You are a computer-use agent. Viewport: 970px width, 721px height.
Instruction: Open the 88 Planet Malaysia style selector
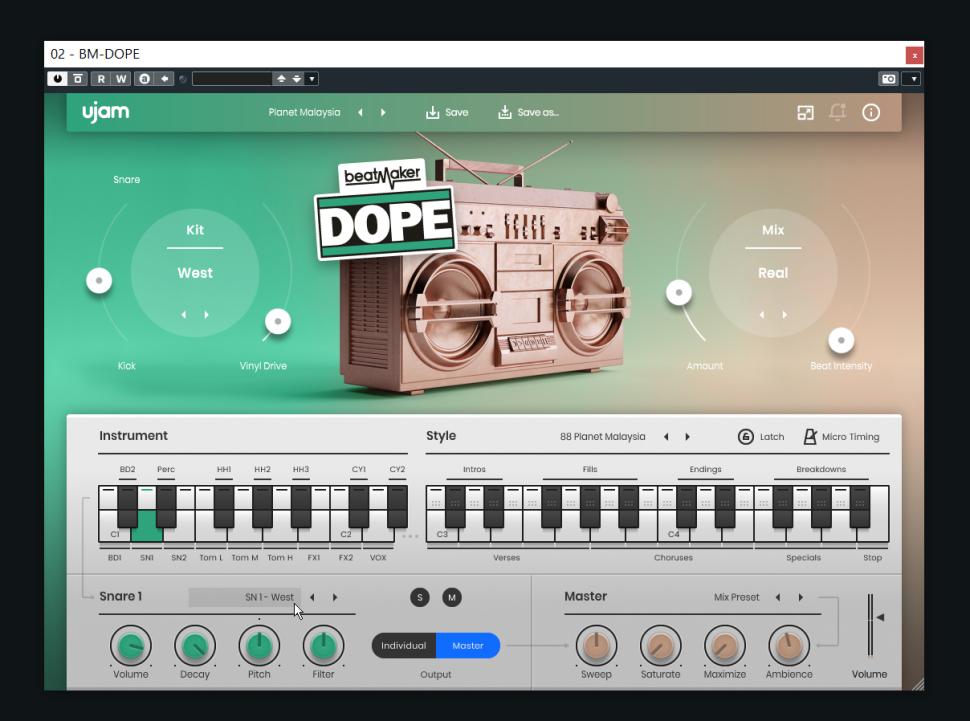(602, 437)
